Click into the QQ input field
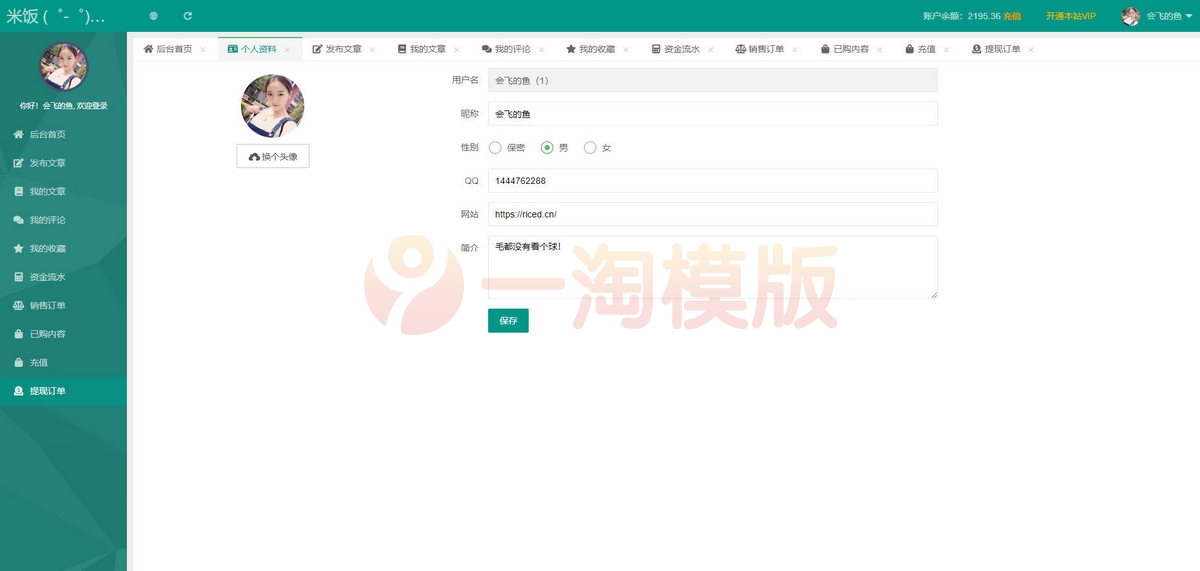Screen dimensions: 1200x571 coord(712,181)
